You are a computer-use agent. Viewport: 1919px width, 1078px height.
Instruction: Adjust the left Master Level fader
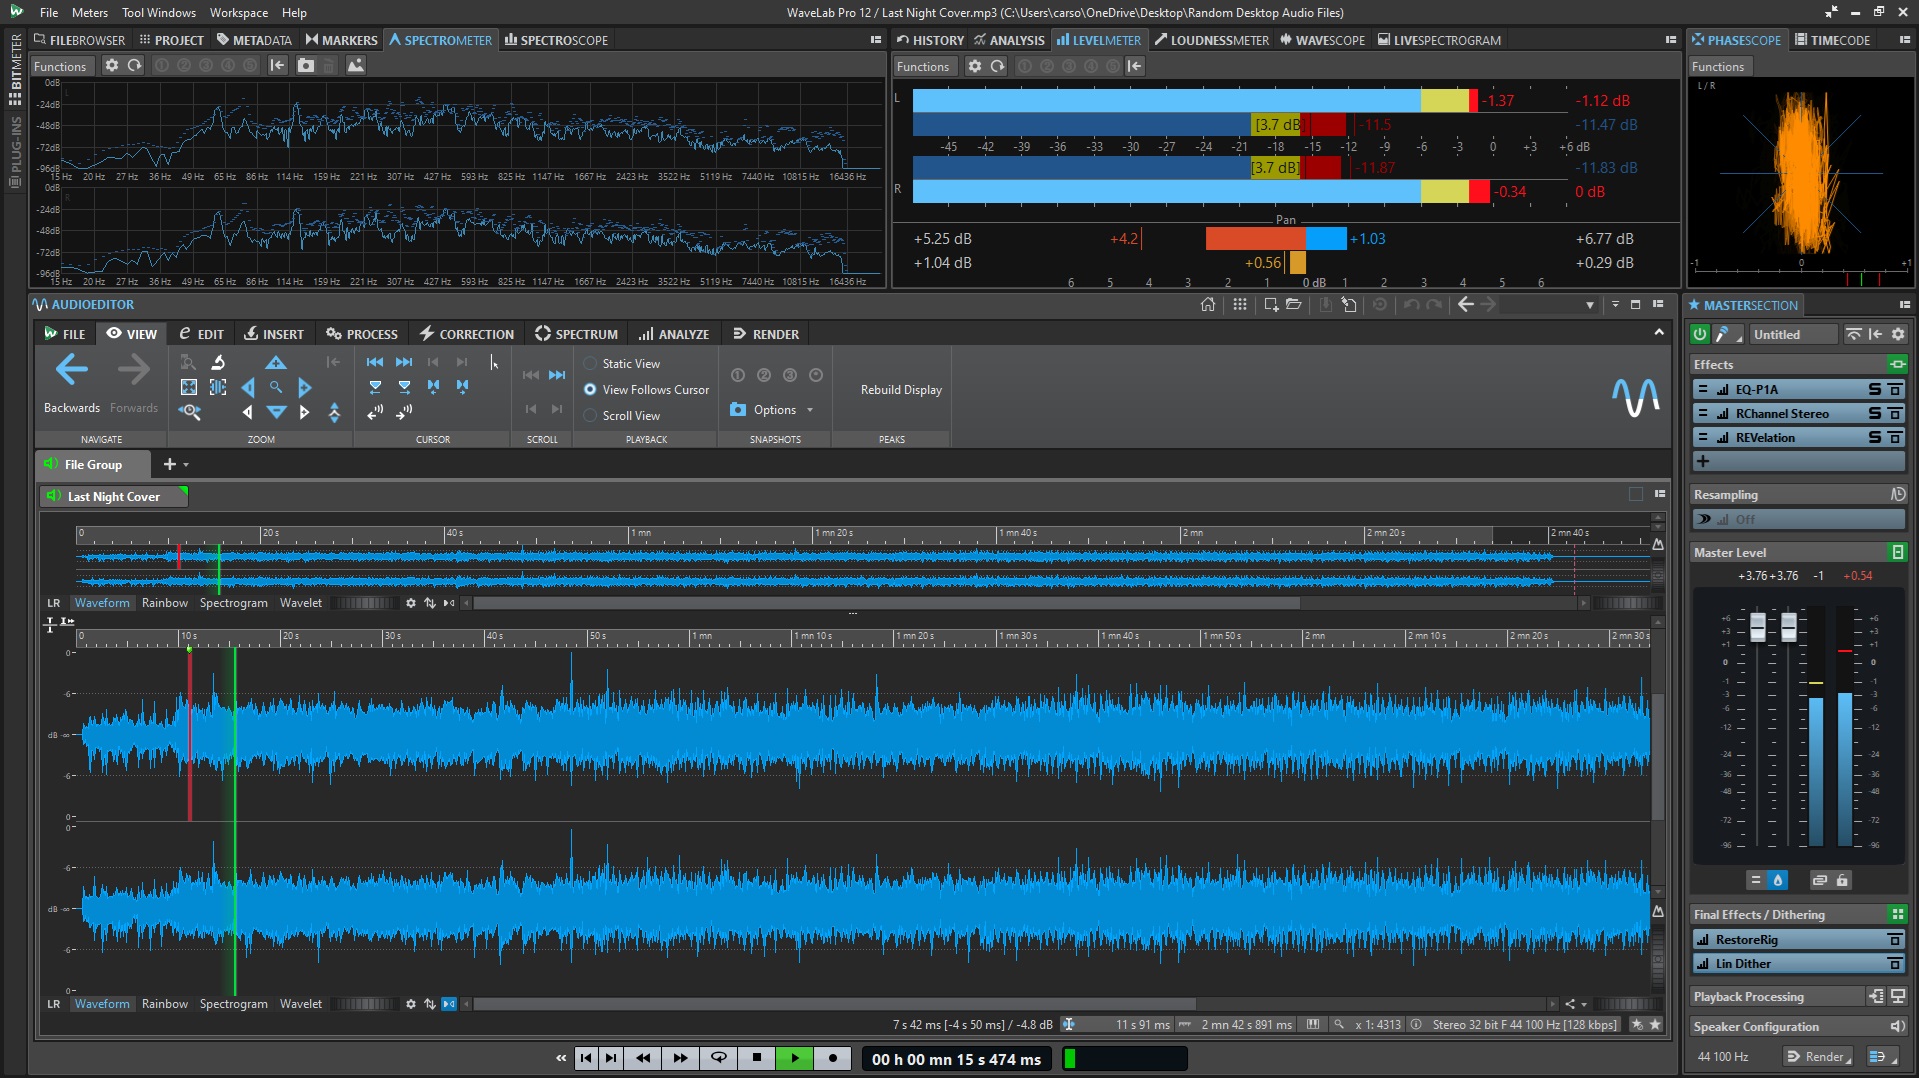point(1758,628)
